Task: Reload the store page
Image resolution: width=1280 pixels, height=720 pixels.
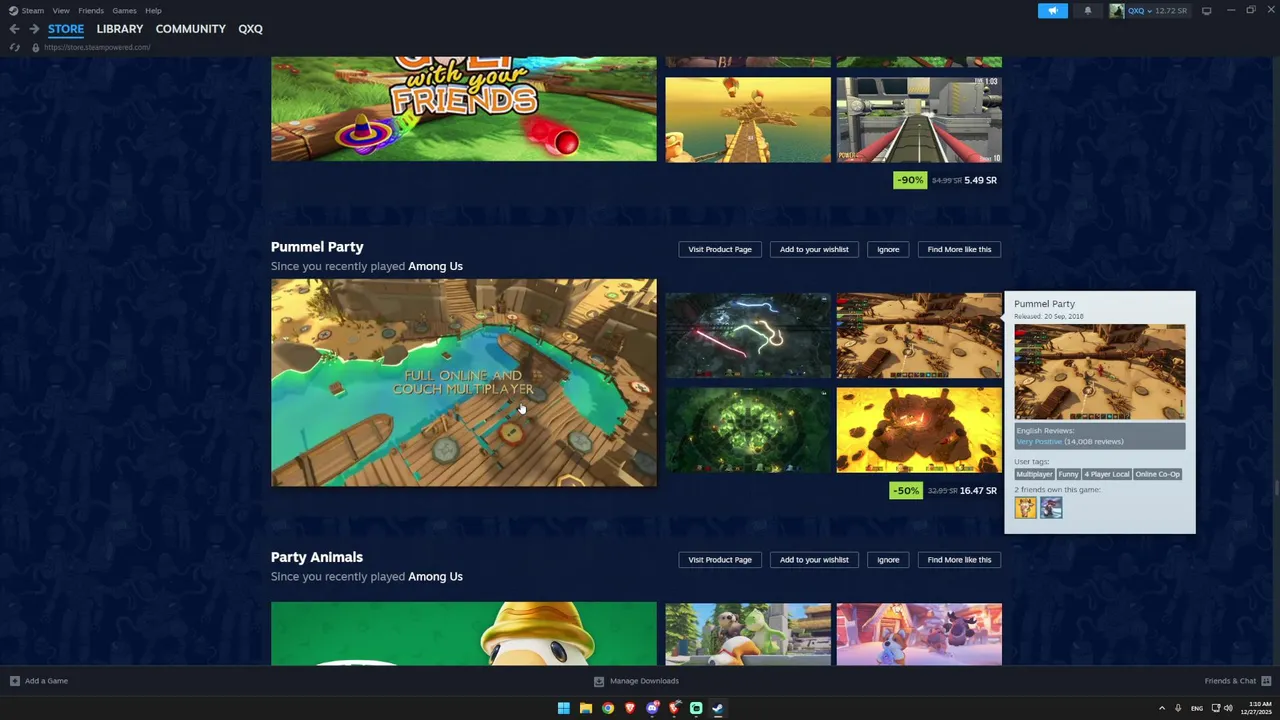Action: click(14, 47)
